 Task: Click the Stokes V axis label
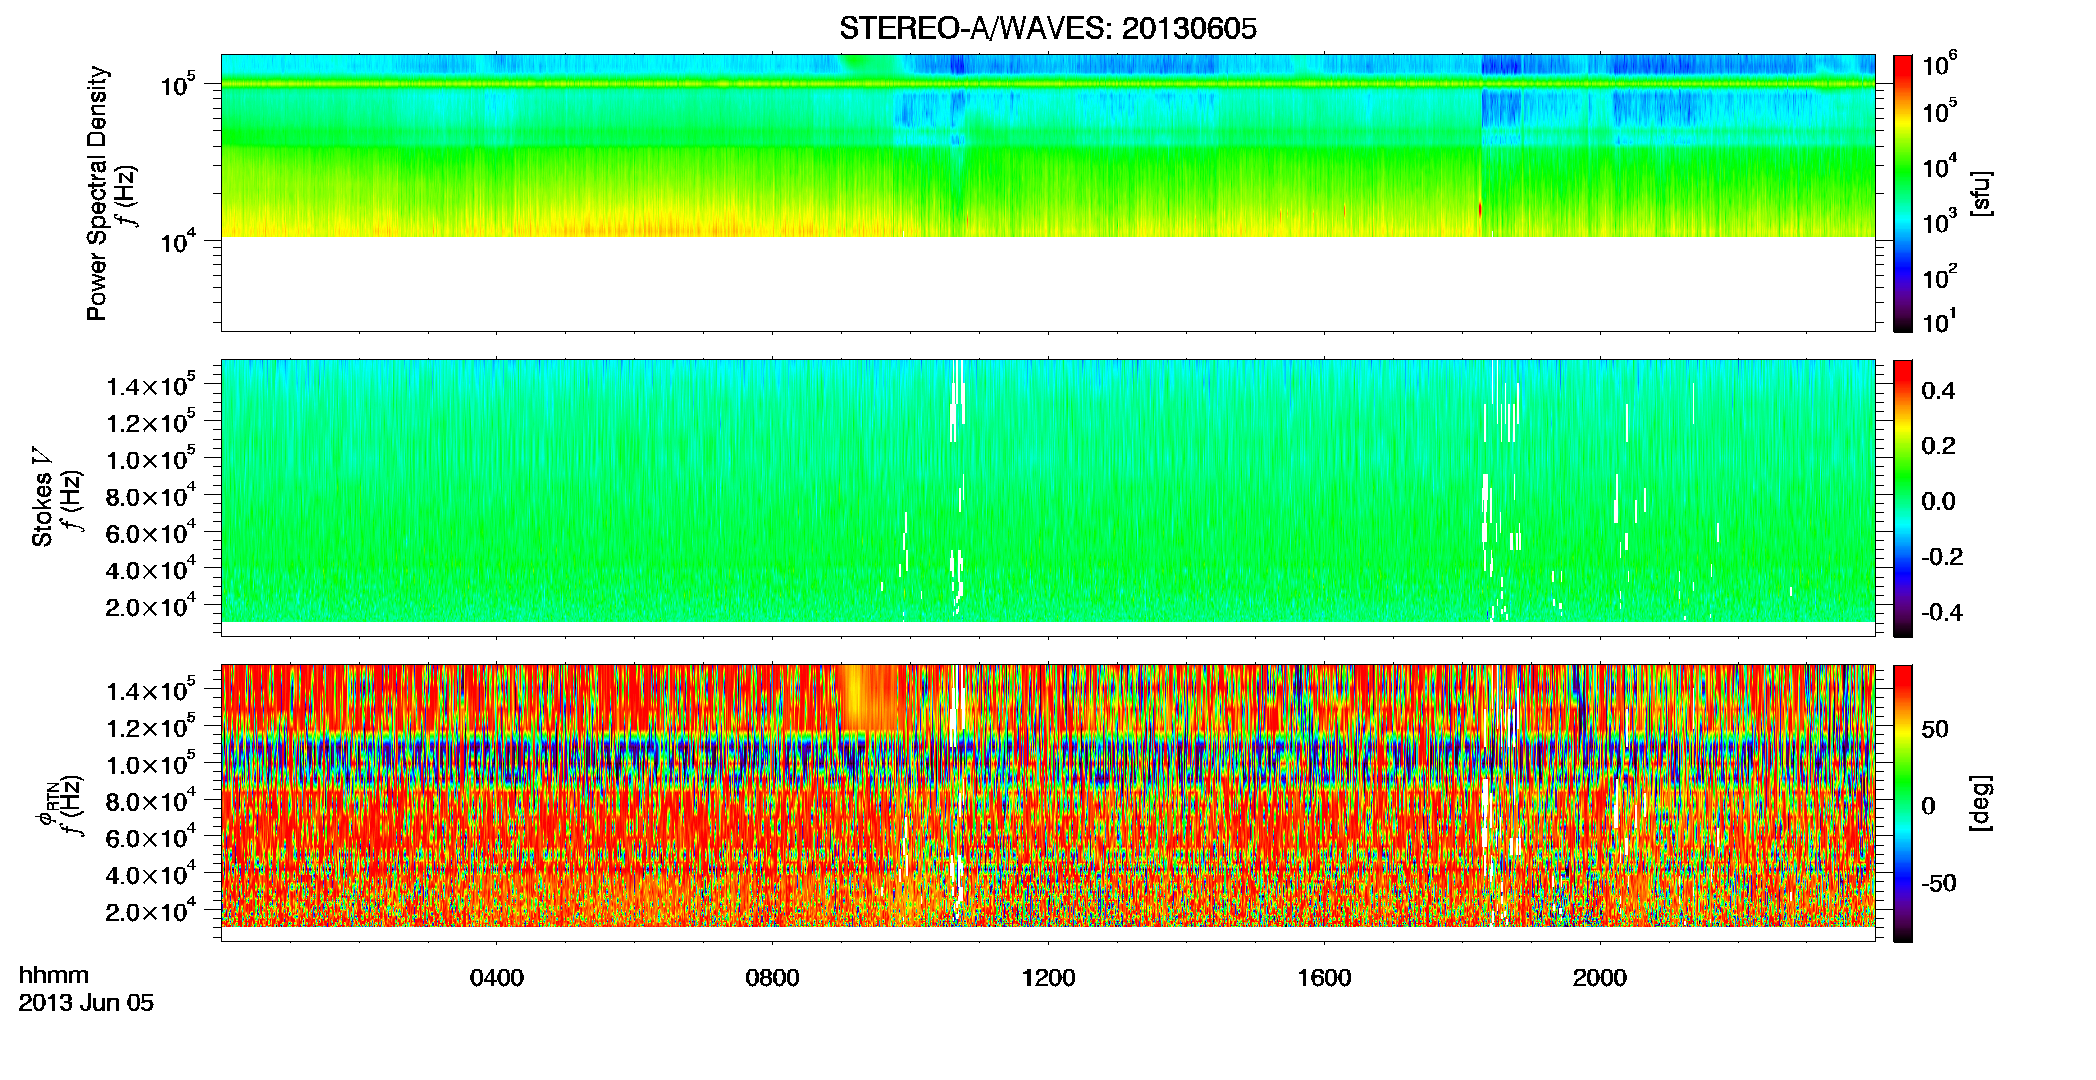[x=42, y=497]
